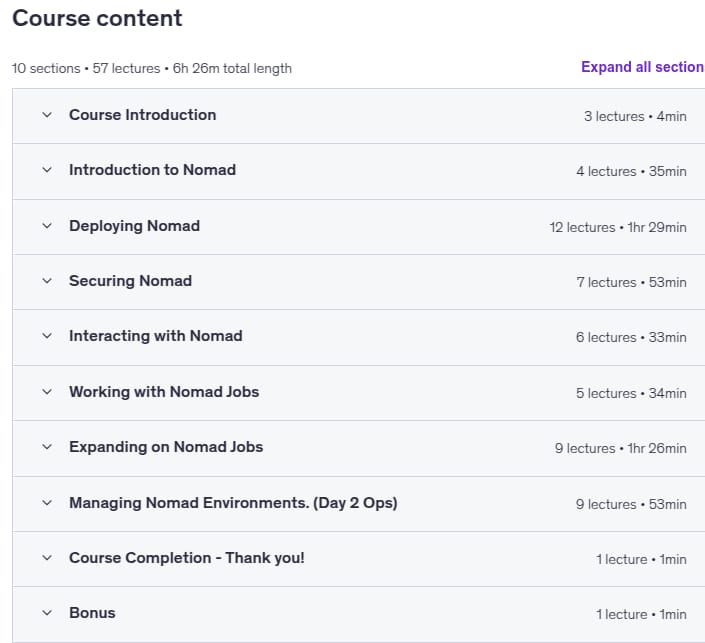Click '7 lectures • 53min' text
Viewport: 705px width, 643px height.
[631, 282]
